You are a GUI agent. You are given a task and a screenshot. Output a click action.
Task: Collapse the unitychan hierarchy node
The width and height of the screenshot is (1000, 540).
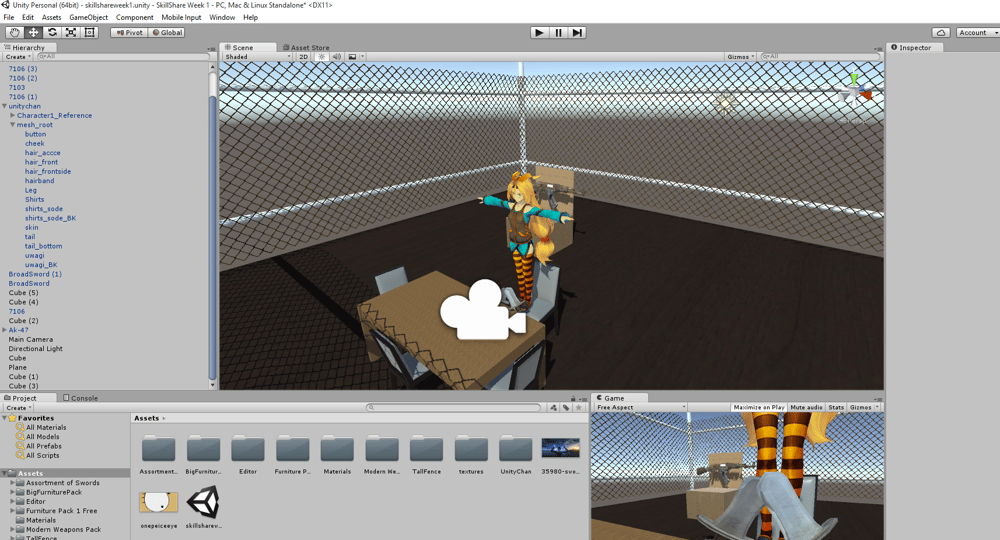coord(4,106)
